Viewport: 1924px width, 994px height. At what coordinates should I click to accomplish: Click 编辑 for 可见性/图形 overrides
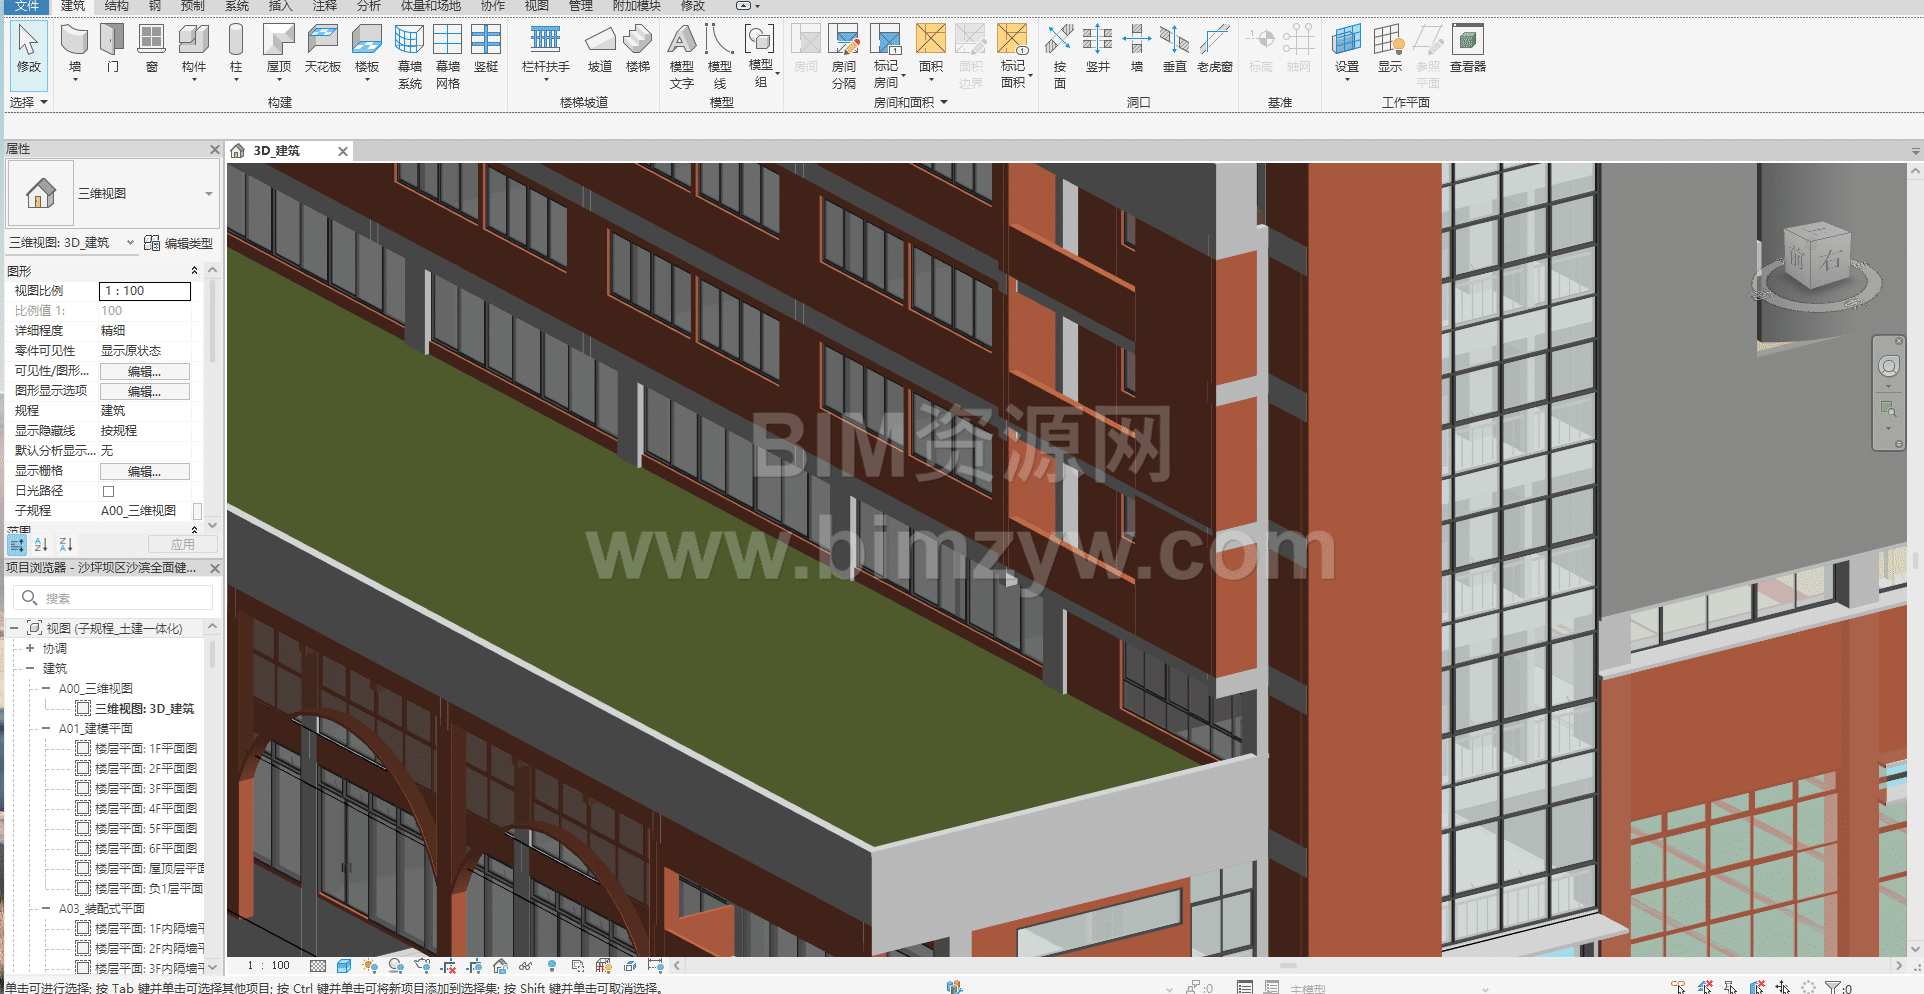point(145,371)
